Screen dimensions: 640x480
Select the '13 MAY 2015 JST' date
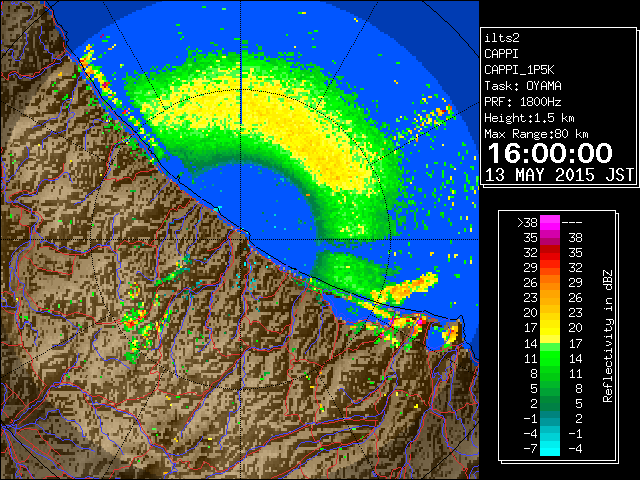coord(560,175)
